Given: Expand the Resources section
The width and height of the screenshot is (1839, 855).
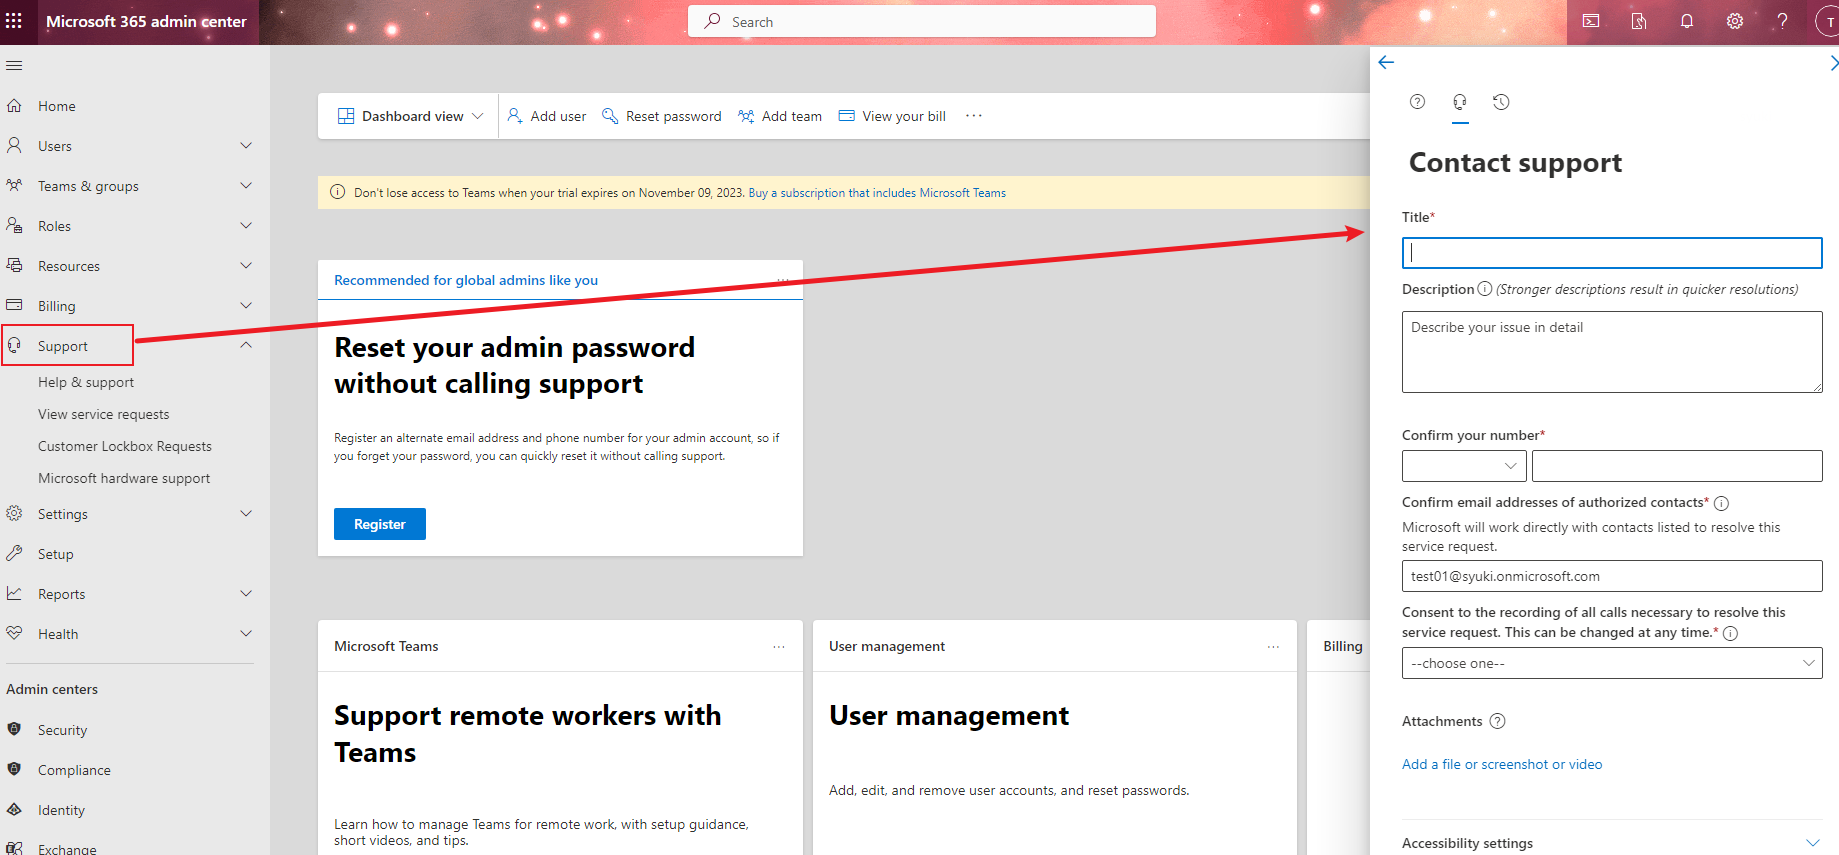Looking at the screenshot, I should click(246, 266).
